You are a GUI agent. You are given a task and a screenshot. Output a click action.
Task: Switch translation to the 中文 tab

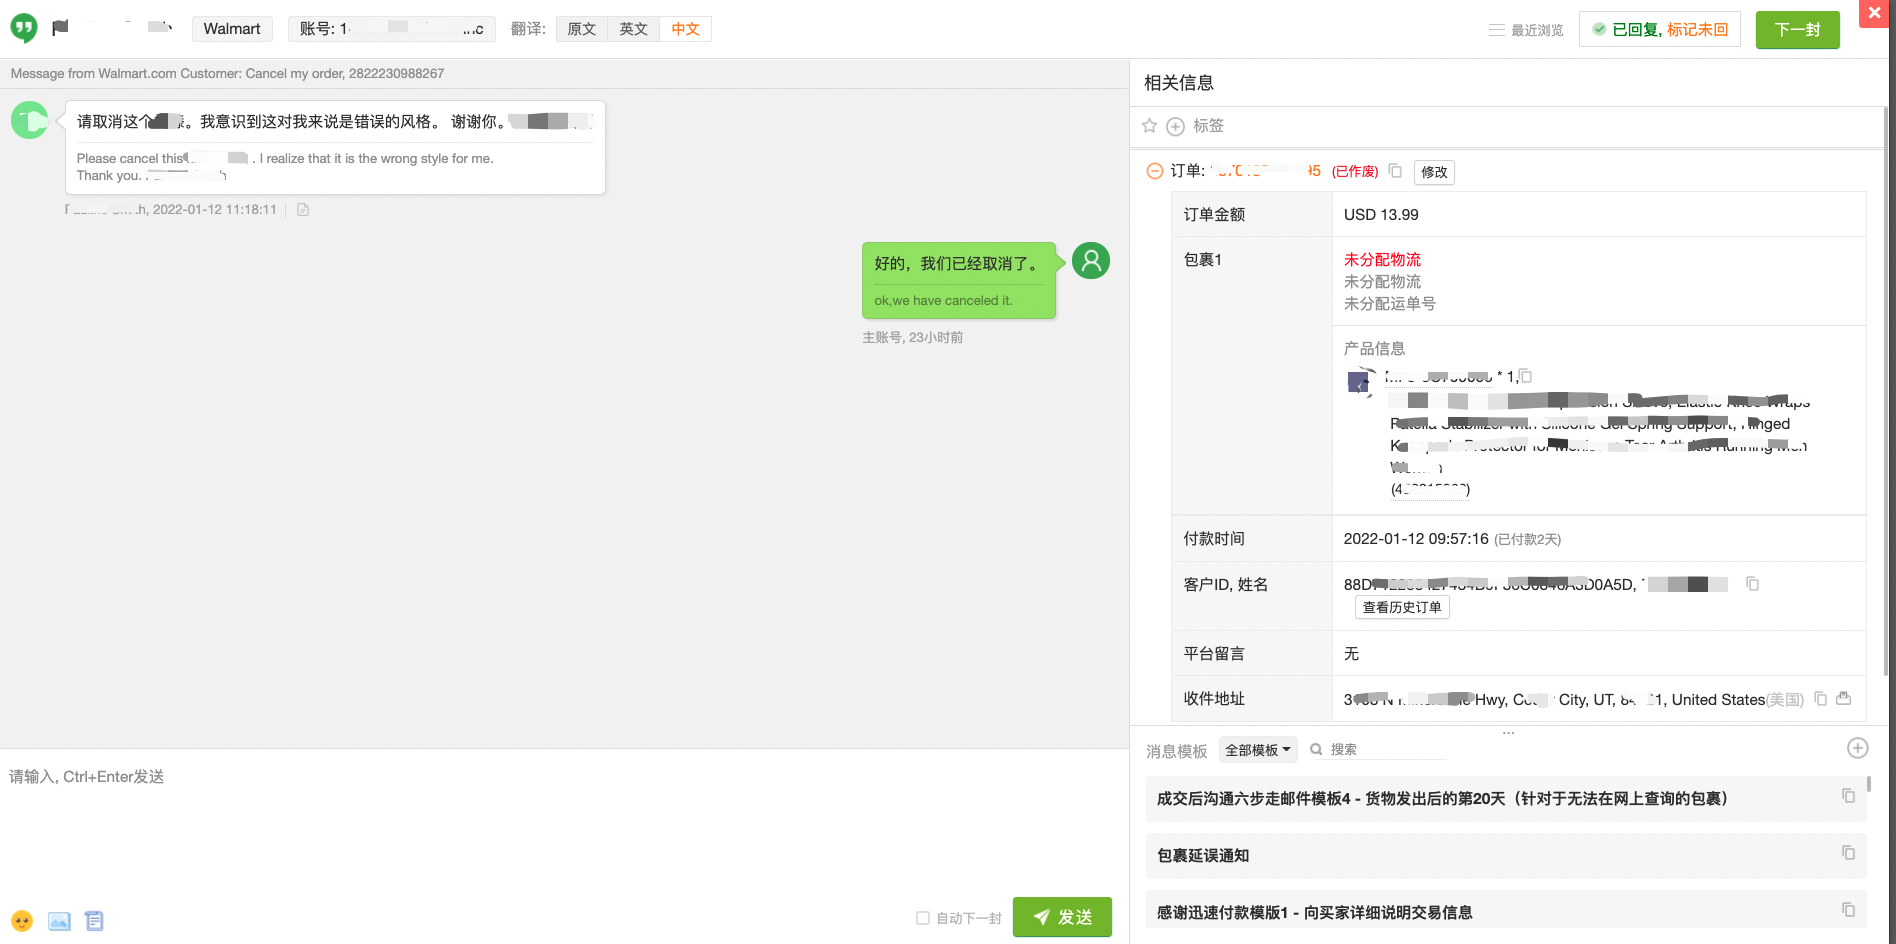[685, 29]
